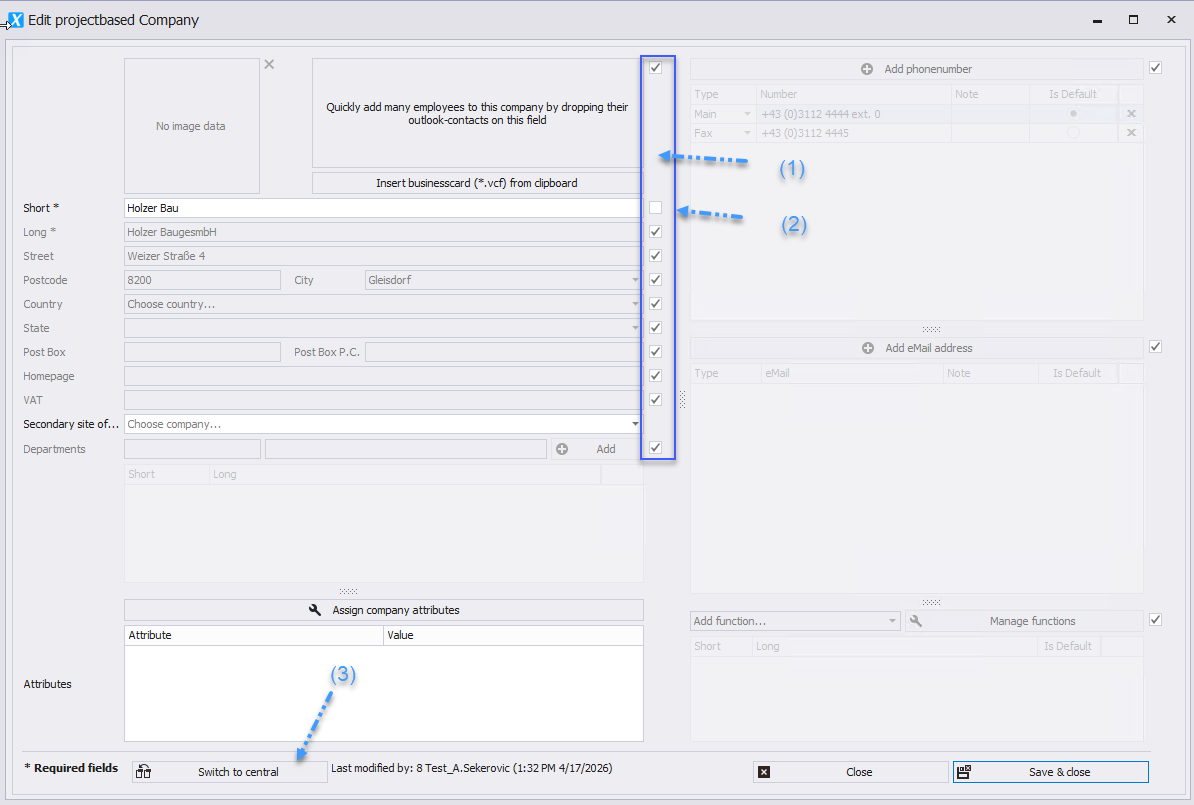Toggle the checkbox beside Homepage field
Screen dimensions: 1194x805
[655, 375]
